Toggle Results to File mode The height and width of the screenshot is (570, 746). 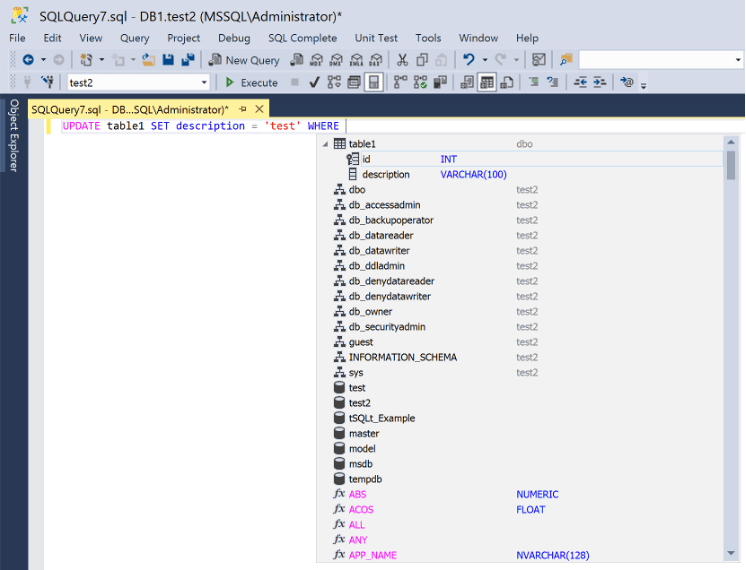(507, 82)
